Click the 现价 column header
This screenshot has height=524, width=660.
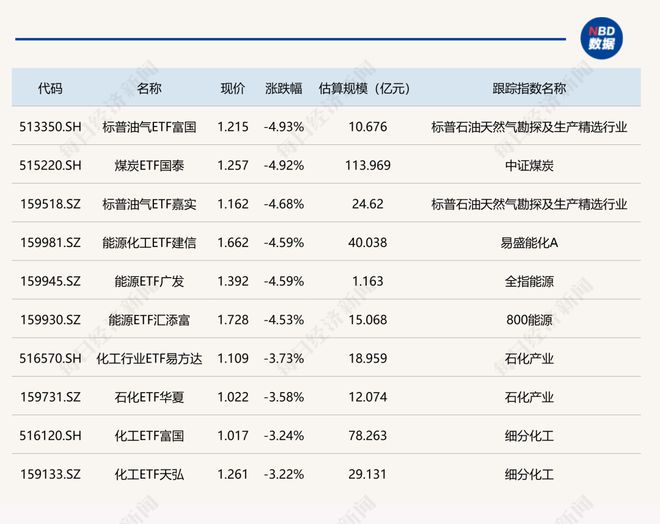click(x=233, y=88)
